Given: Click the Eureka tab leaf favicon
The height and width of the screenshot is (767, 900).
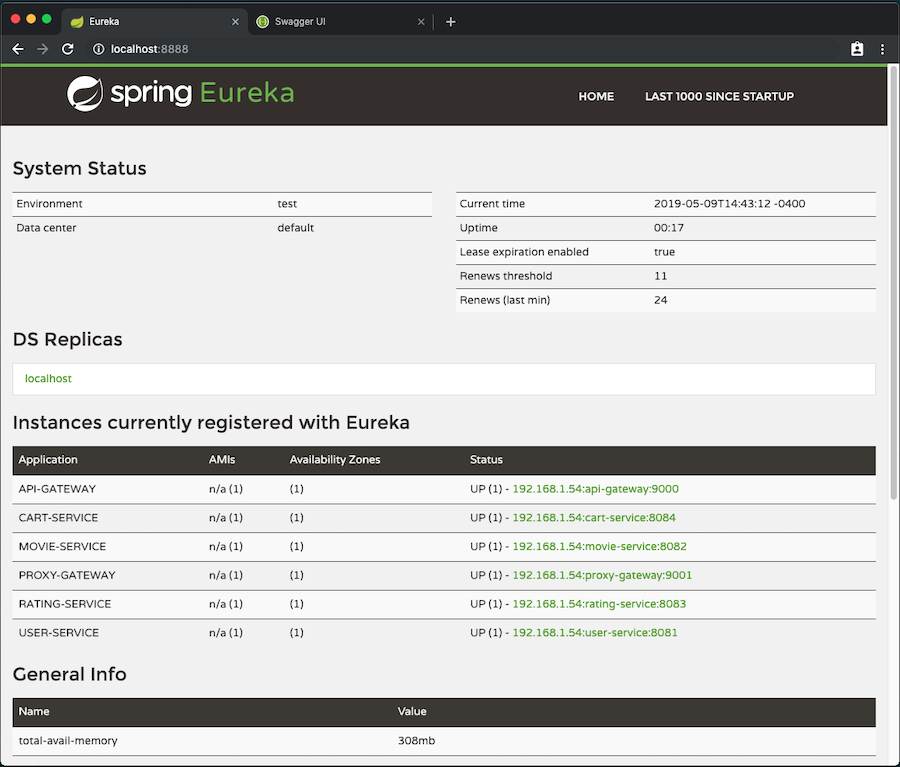Looking at the screenshot, I should coord(77,22).
